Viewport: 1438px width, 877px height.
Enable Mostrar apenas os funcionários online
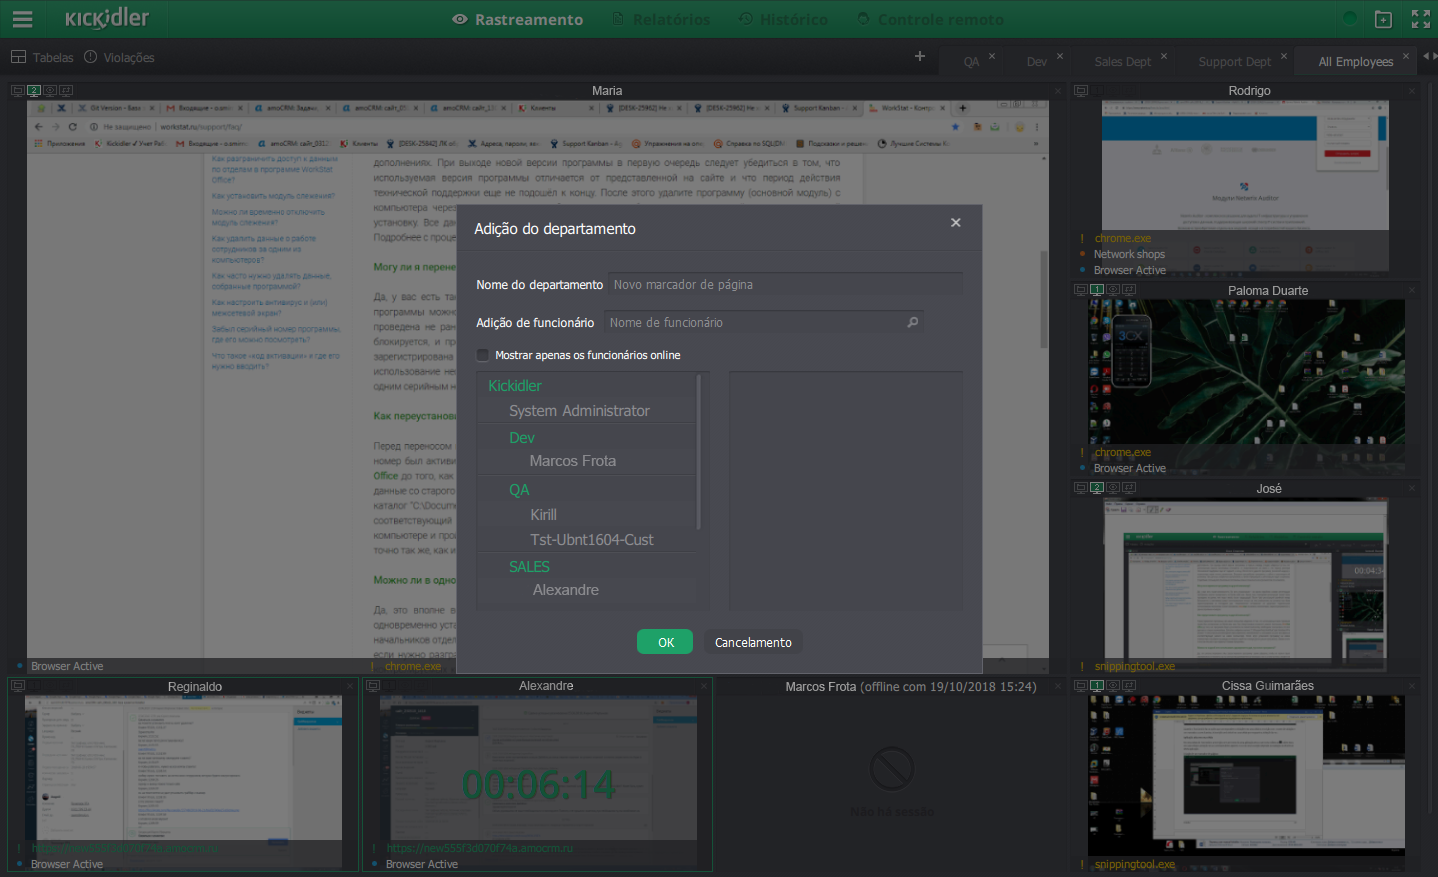tap(483, 355)
